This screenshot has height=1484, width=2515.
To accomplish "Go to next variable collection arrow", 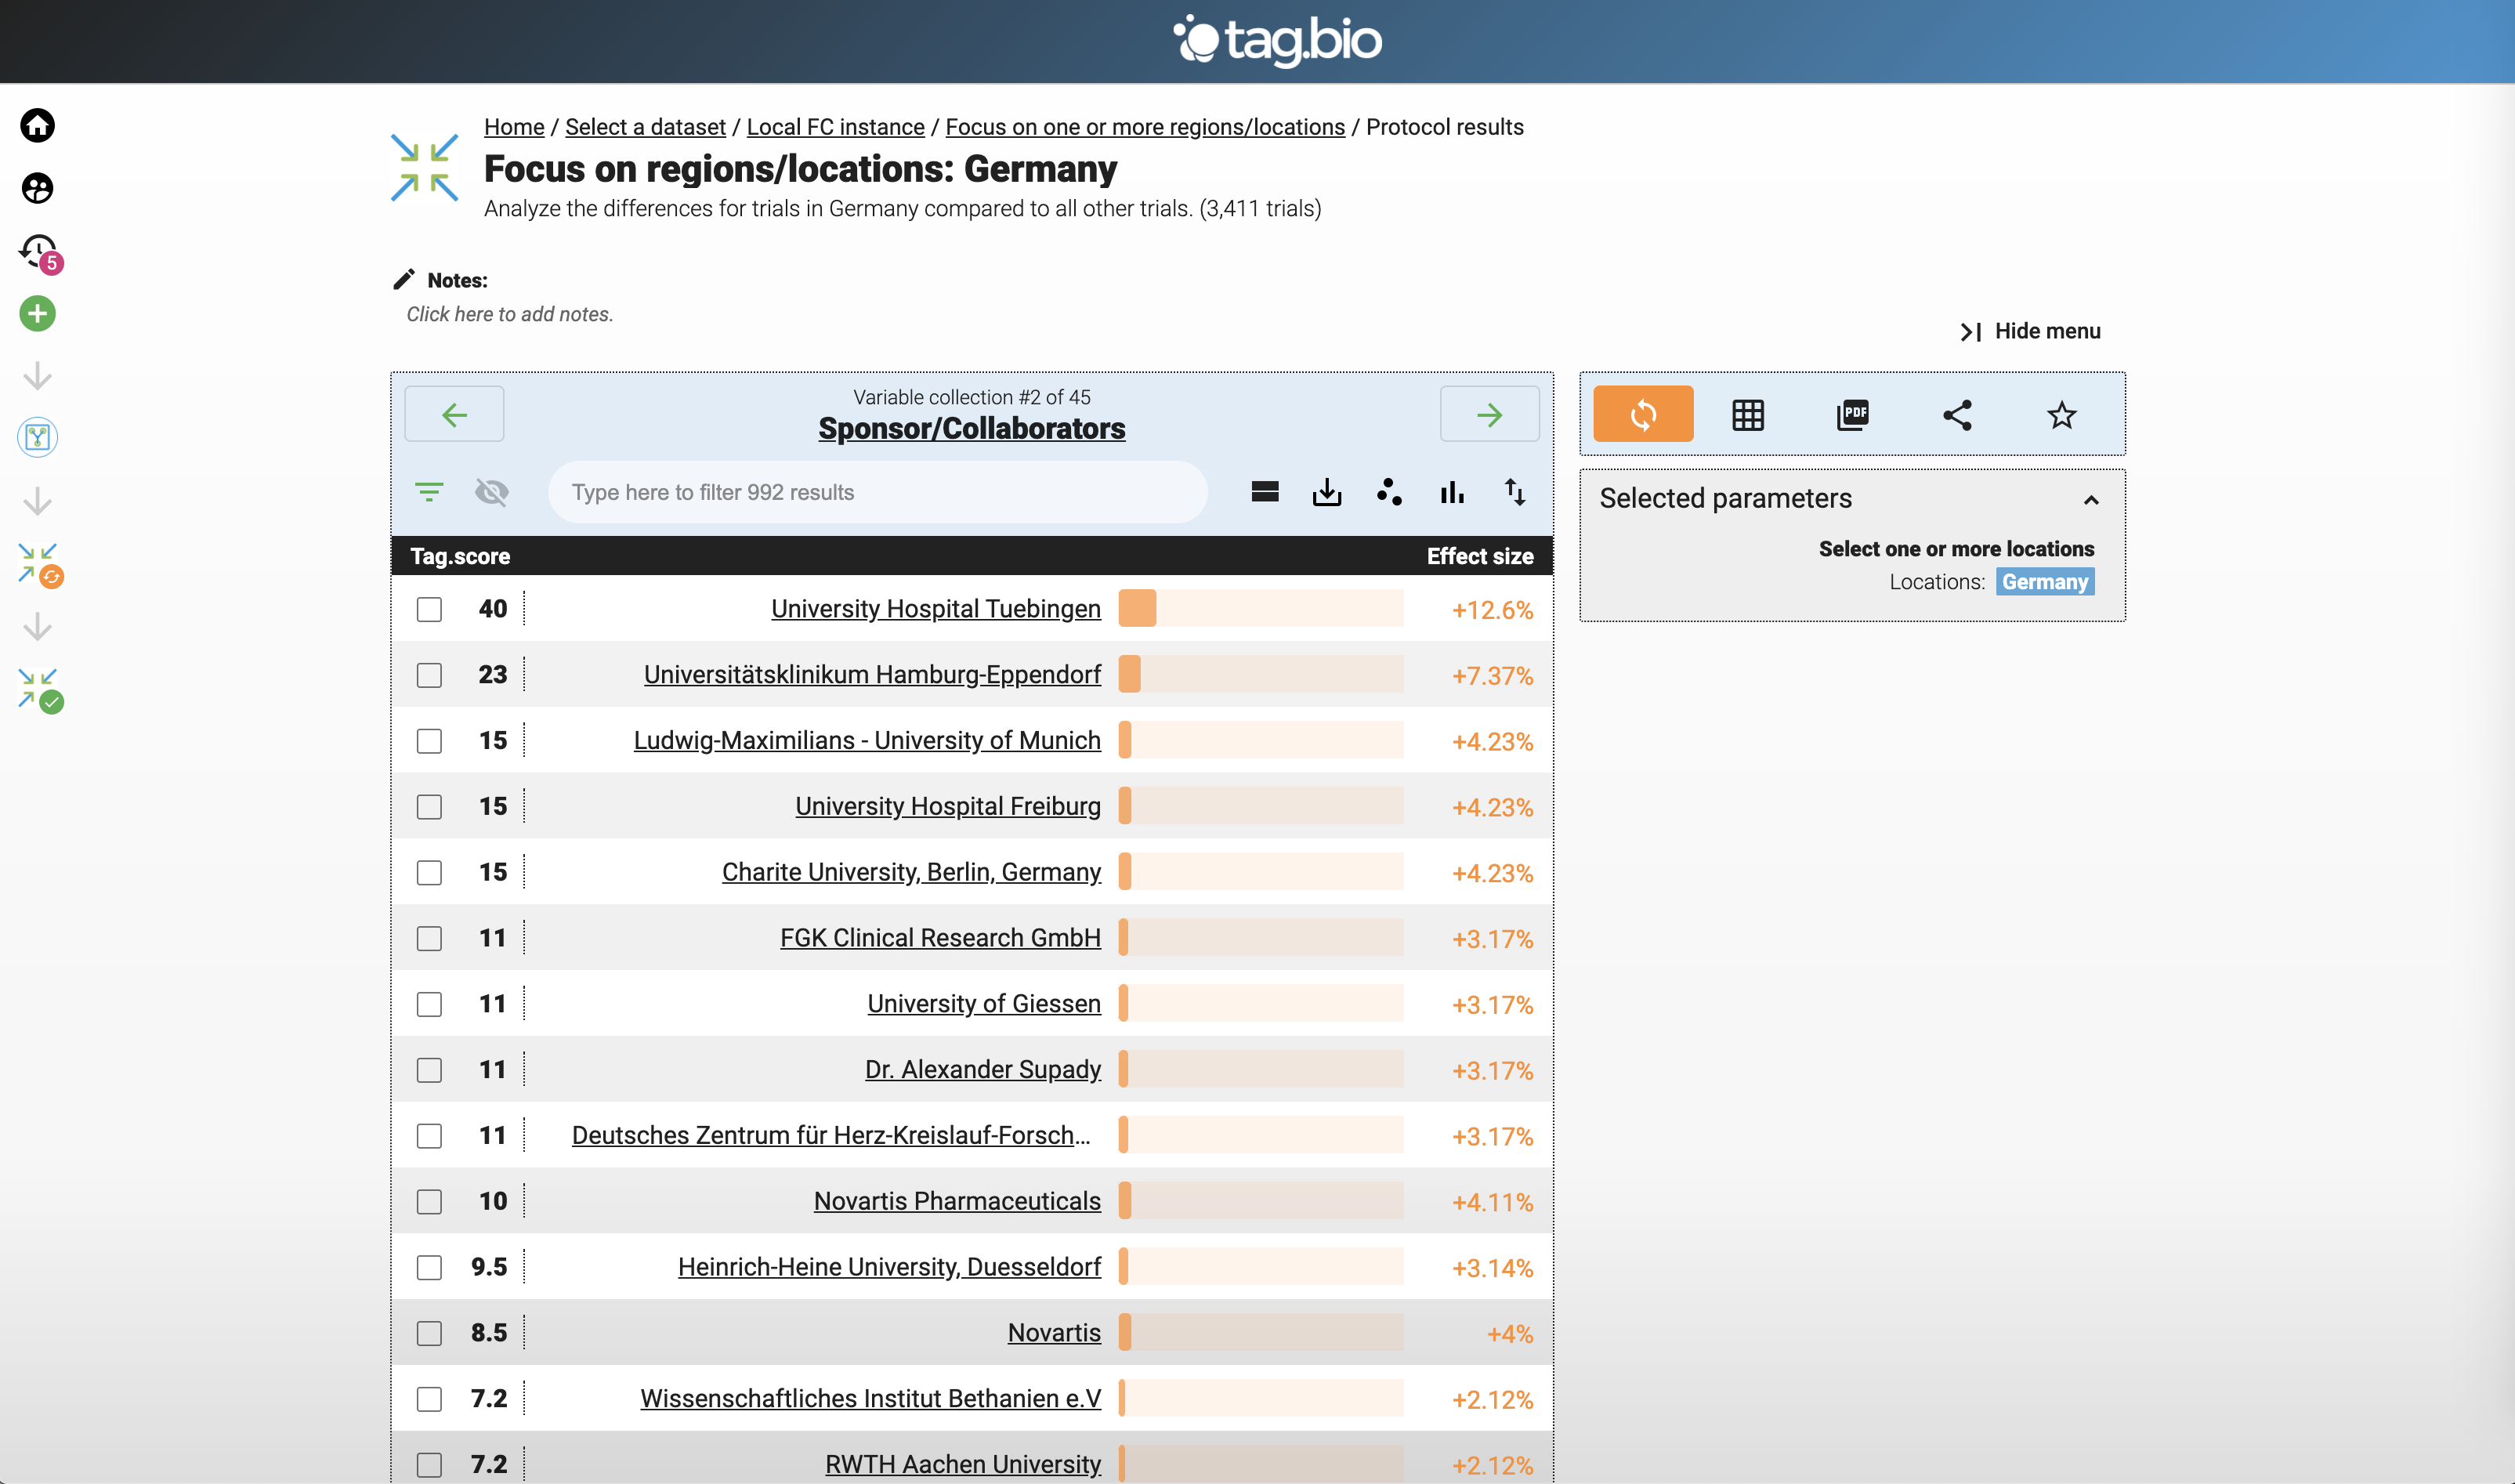I will (1488, 414).
